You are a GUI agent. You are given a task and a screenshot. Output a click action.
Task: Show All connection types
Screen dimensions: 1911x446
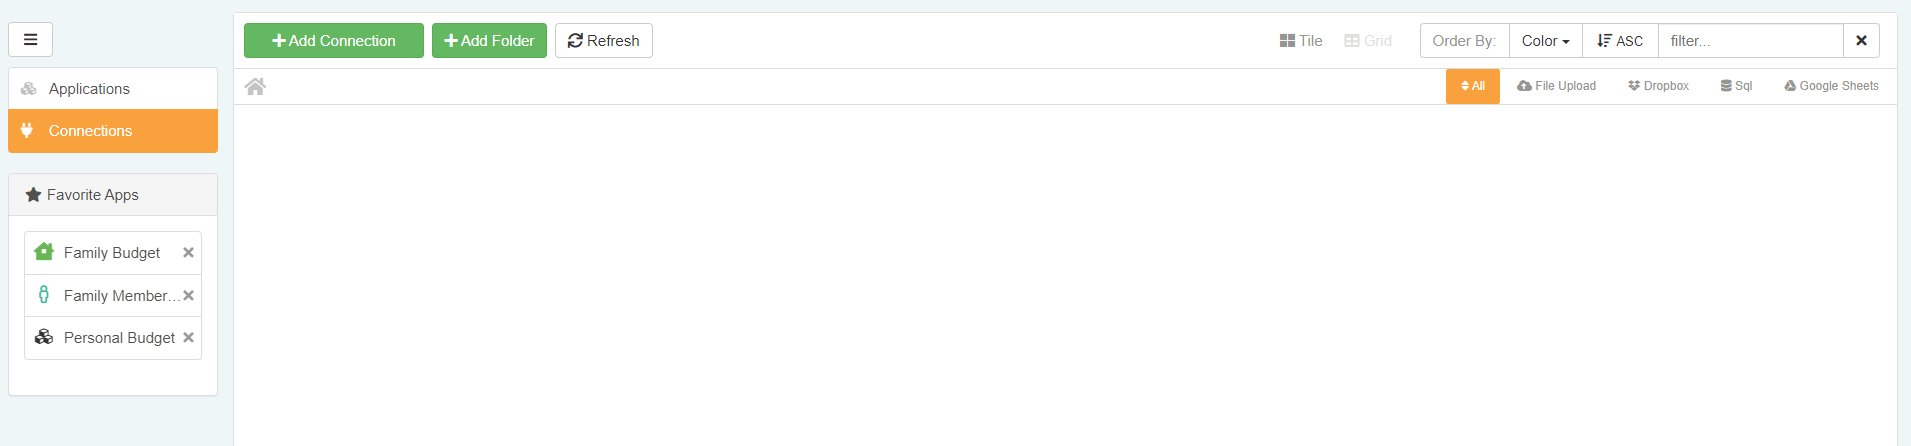[1472, 86]
